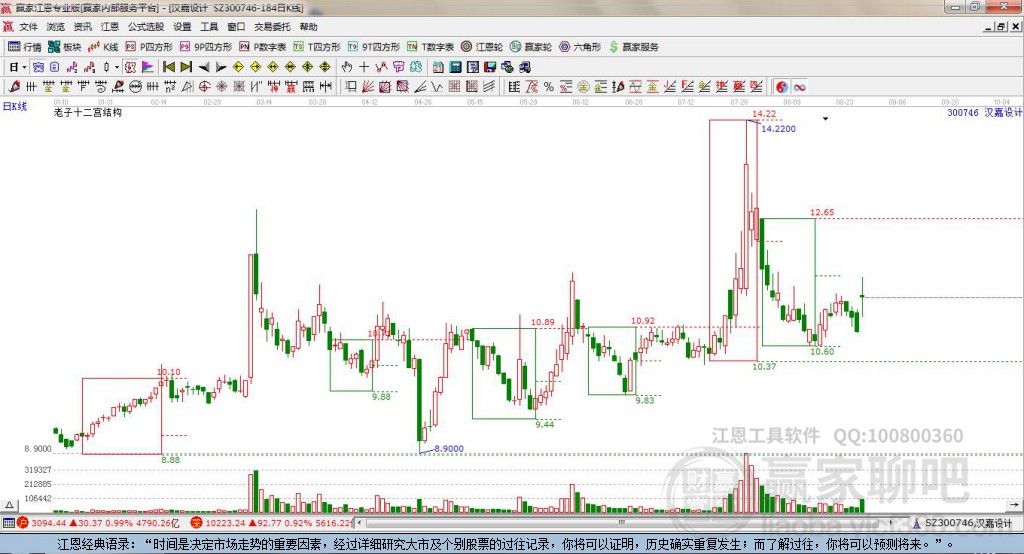
Task: Open the 设置 menu
Action: coord(182,27)
